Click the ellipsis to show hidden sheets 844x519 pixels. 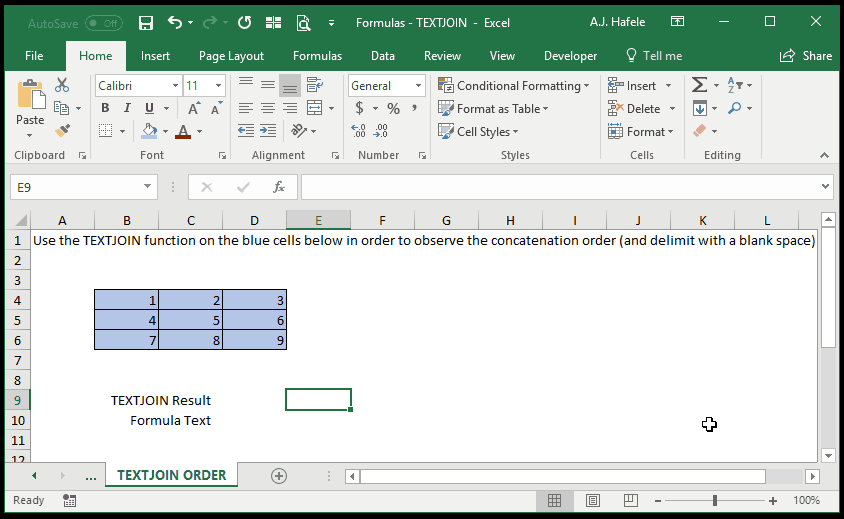pos(90,476)
